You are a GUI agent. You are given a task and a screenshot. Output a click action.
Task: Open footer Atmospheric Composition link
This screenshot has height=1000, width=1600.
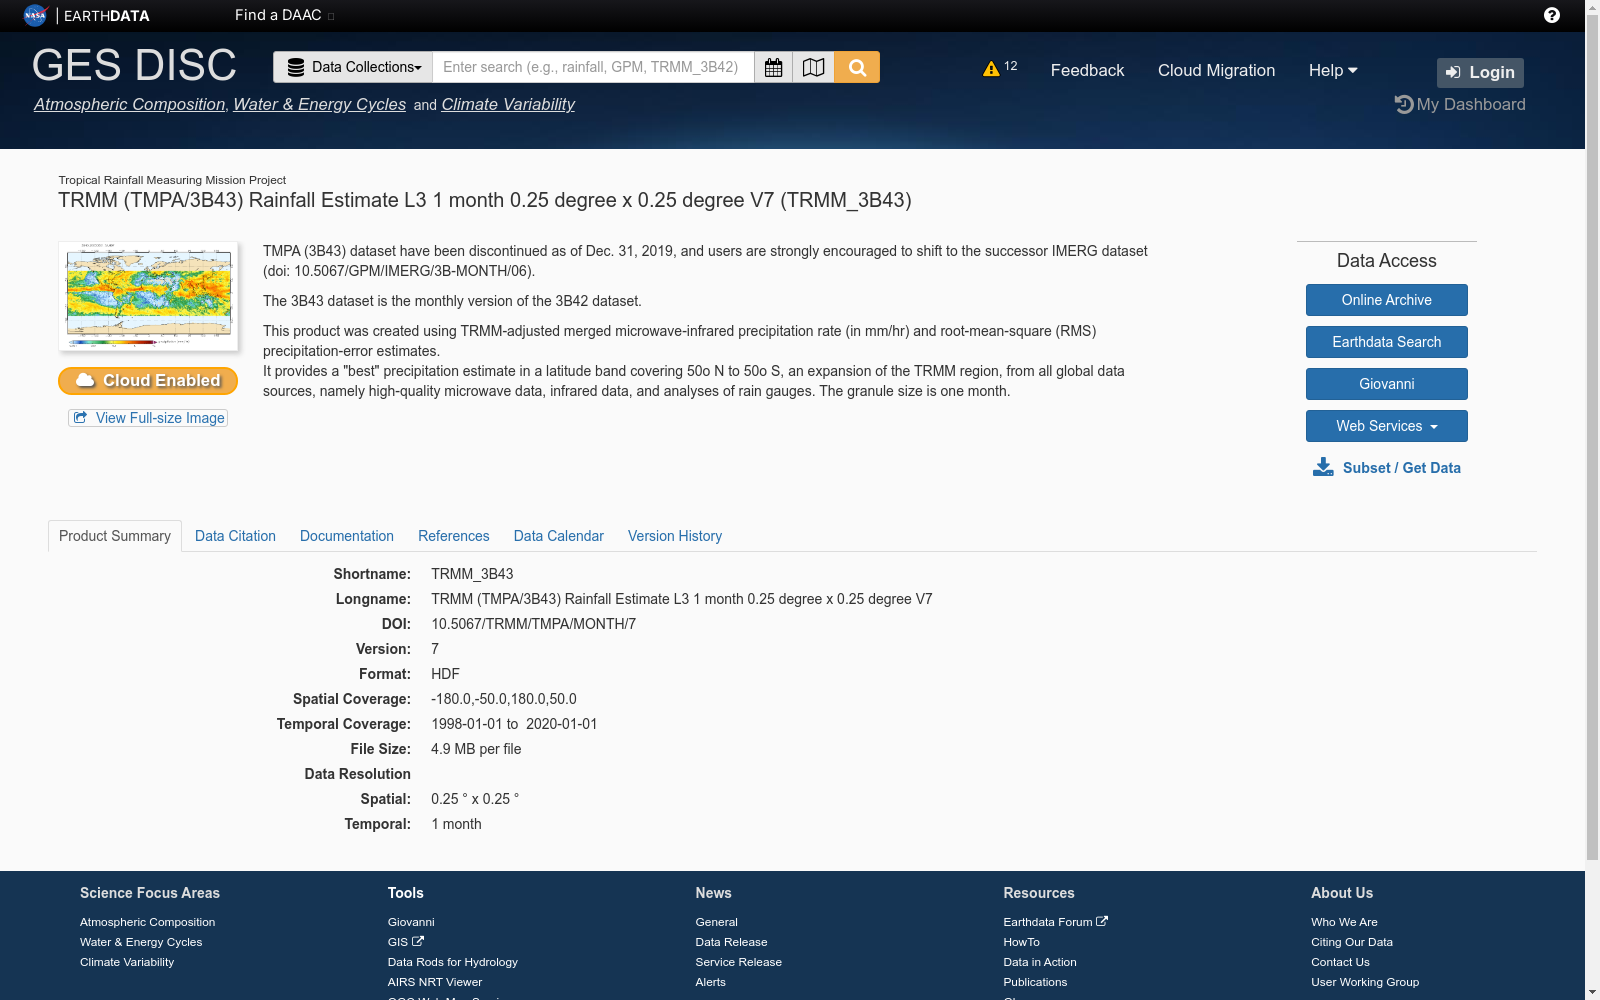point(148,922)
